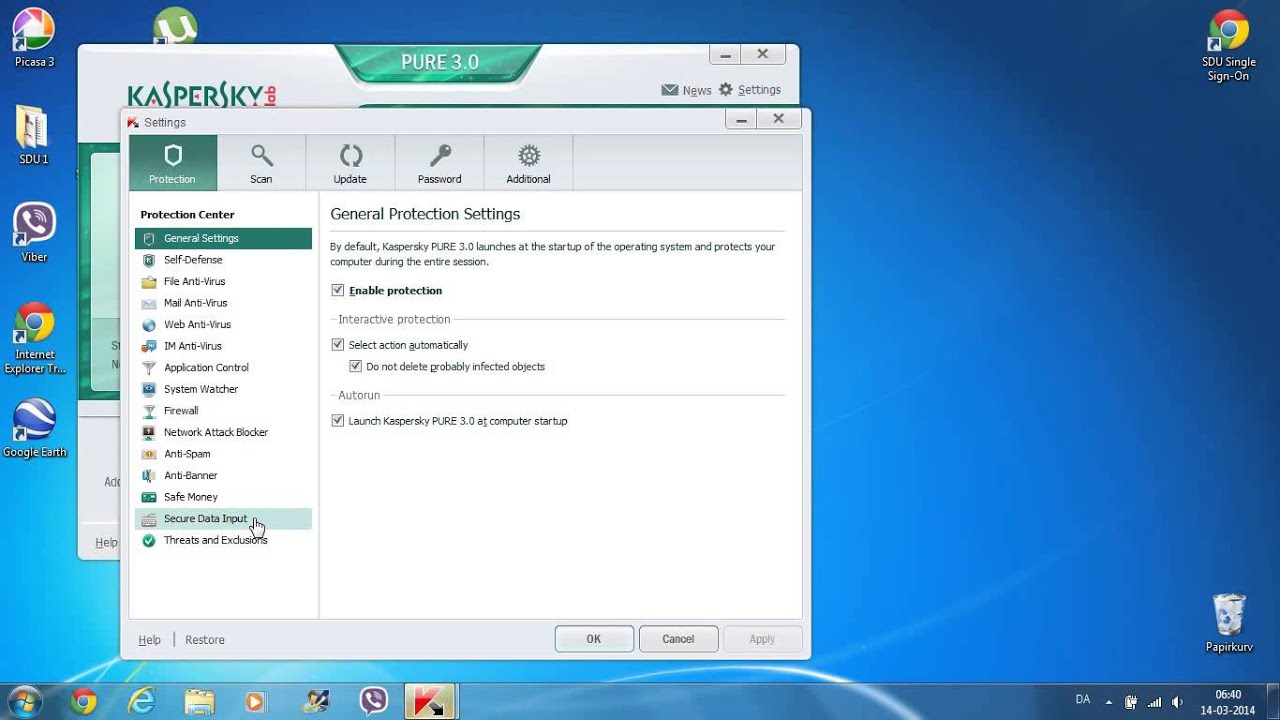Click the Cancel button
Image resolution: width=1280 pixels, height=720 pixels.
678,639
